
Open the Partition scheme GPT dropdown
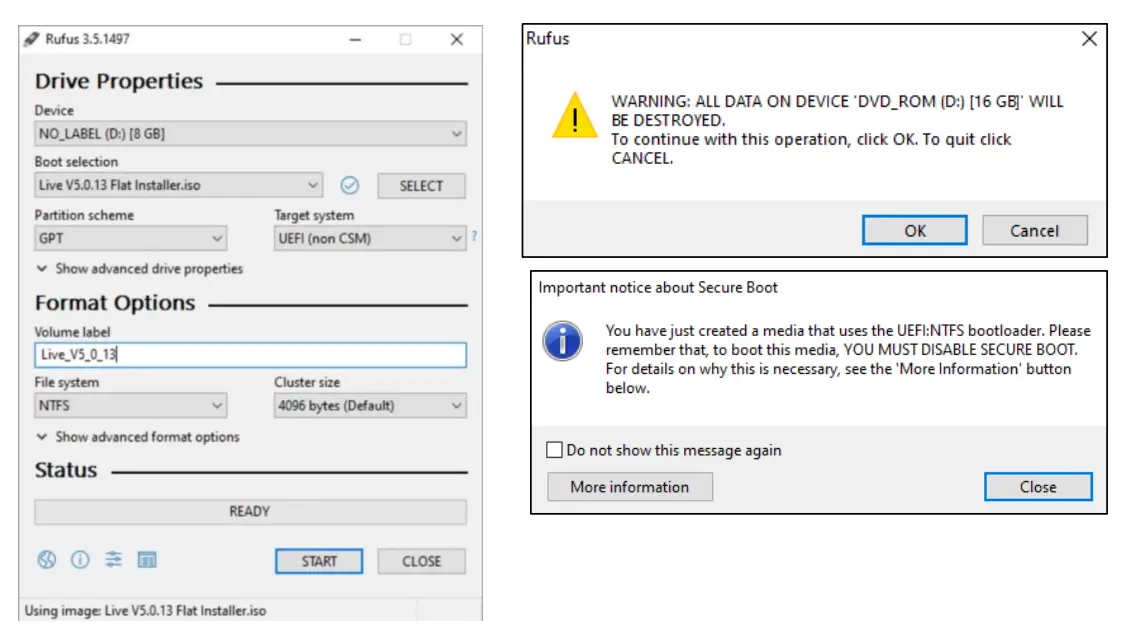pos(131,238)
